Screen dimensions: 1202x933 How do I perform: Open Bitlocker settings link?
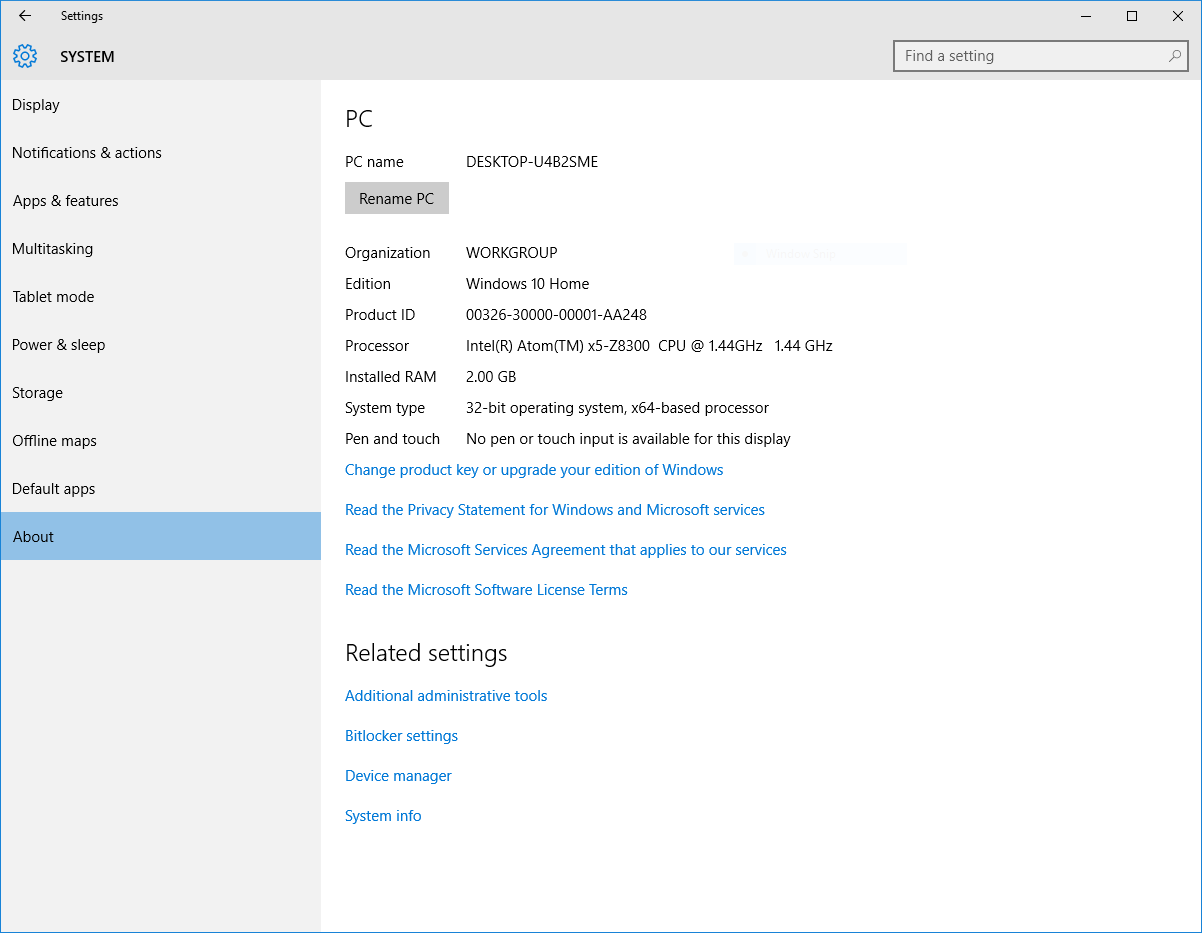pyautogui.click(x=401, y=736)
